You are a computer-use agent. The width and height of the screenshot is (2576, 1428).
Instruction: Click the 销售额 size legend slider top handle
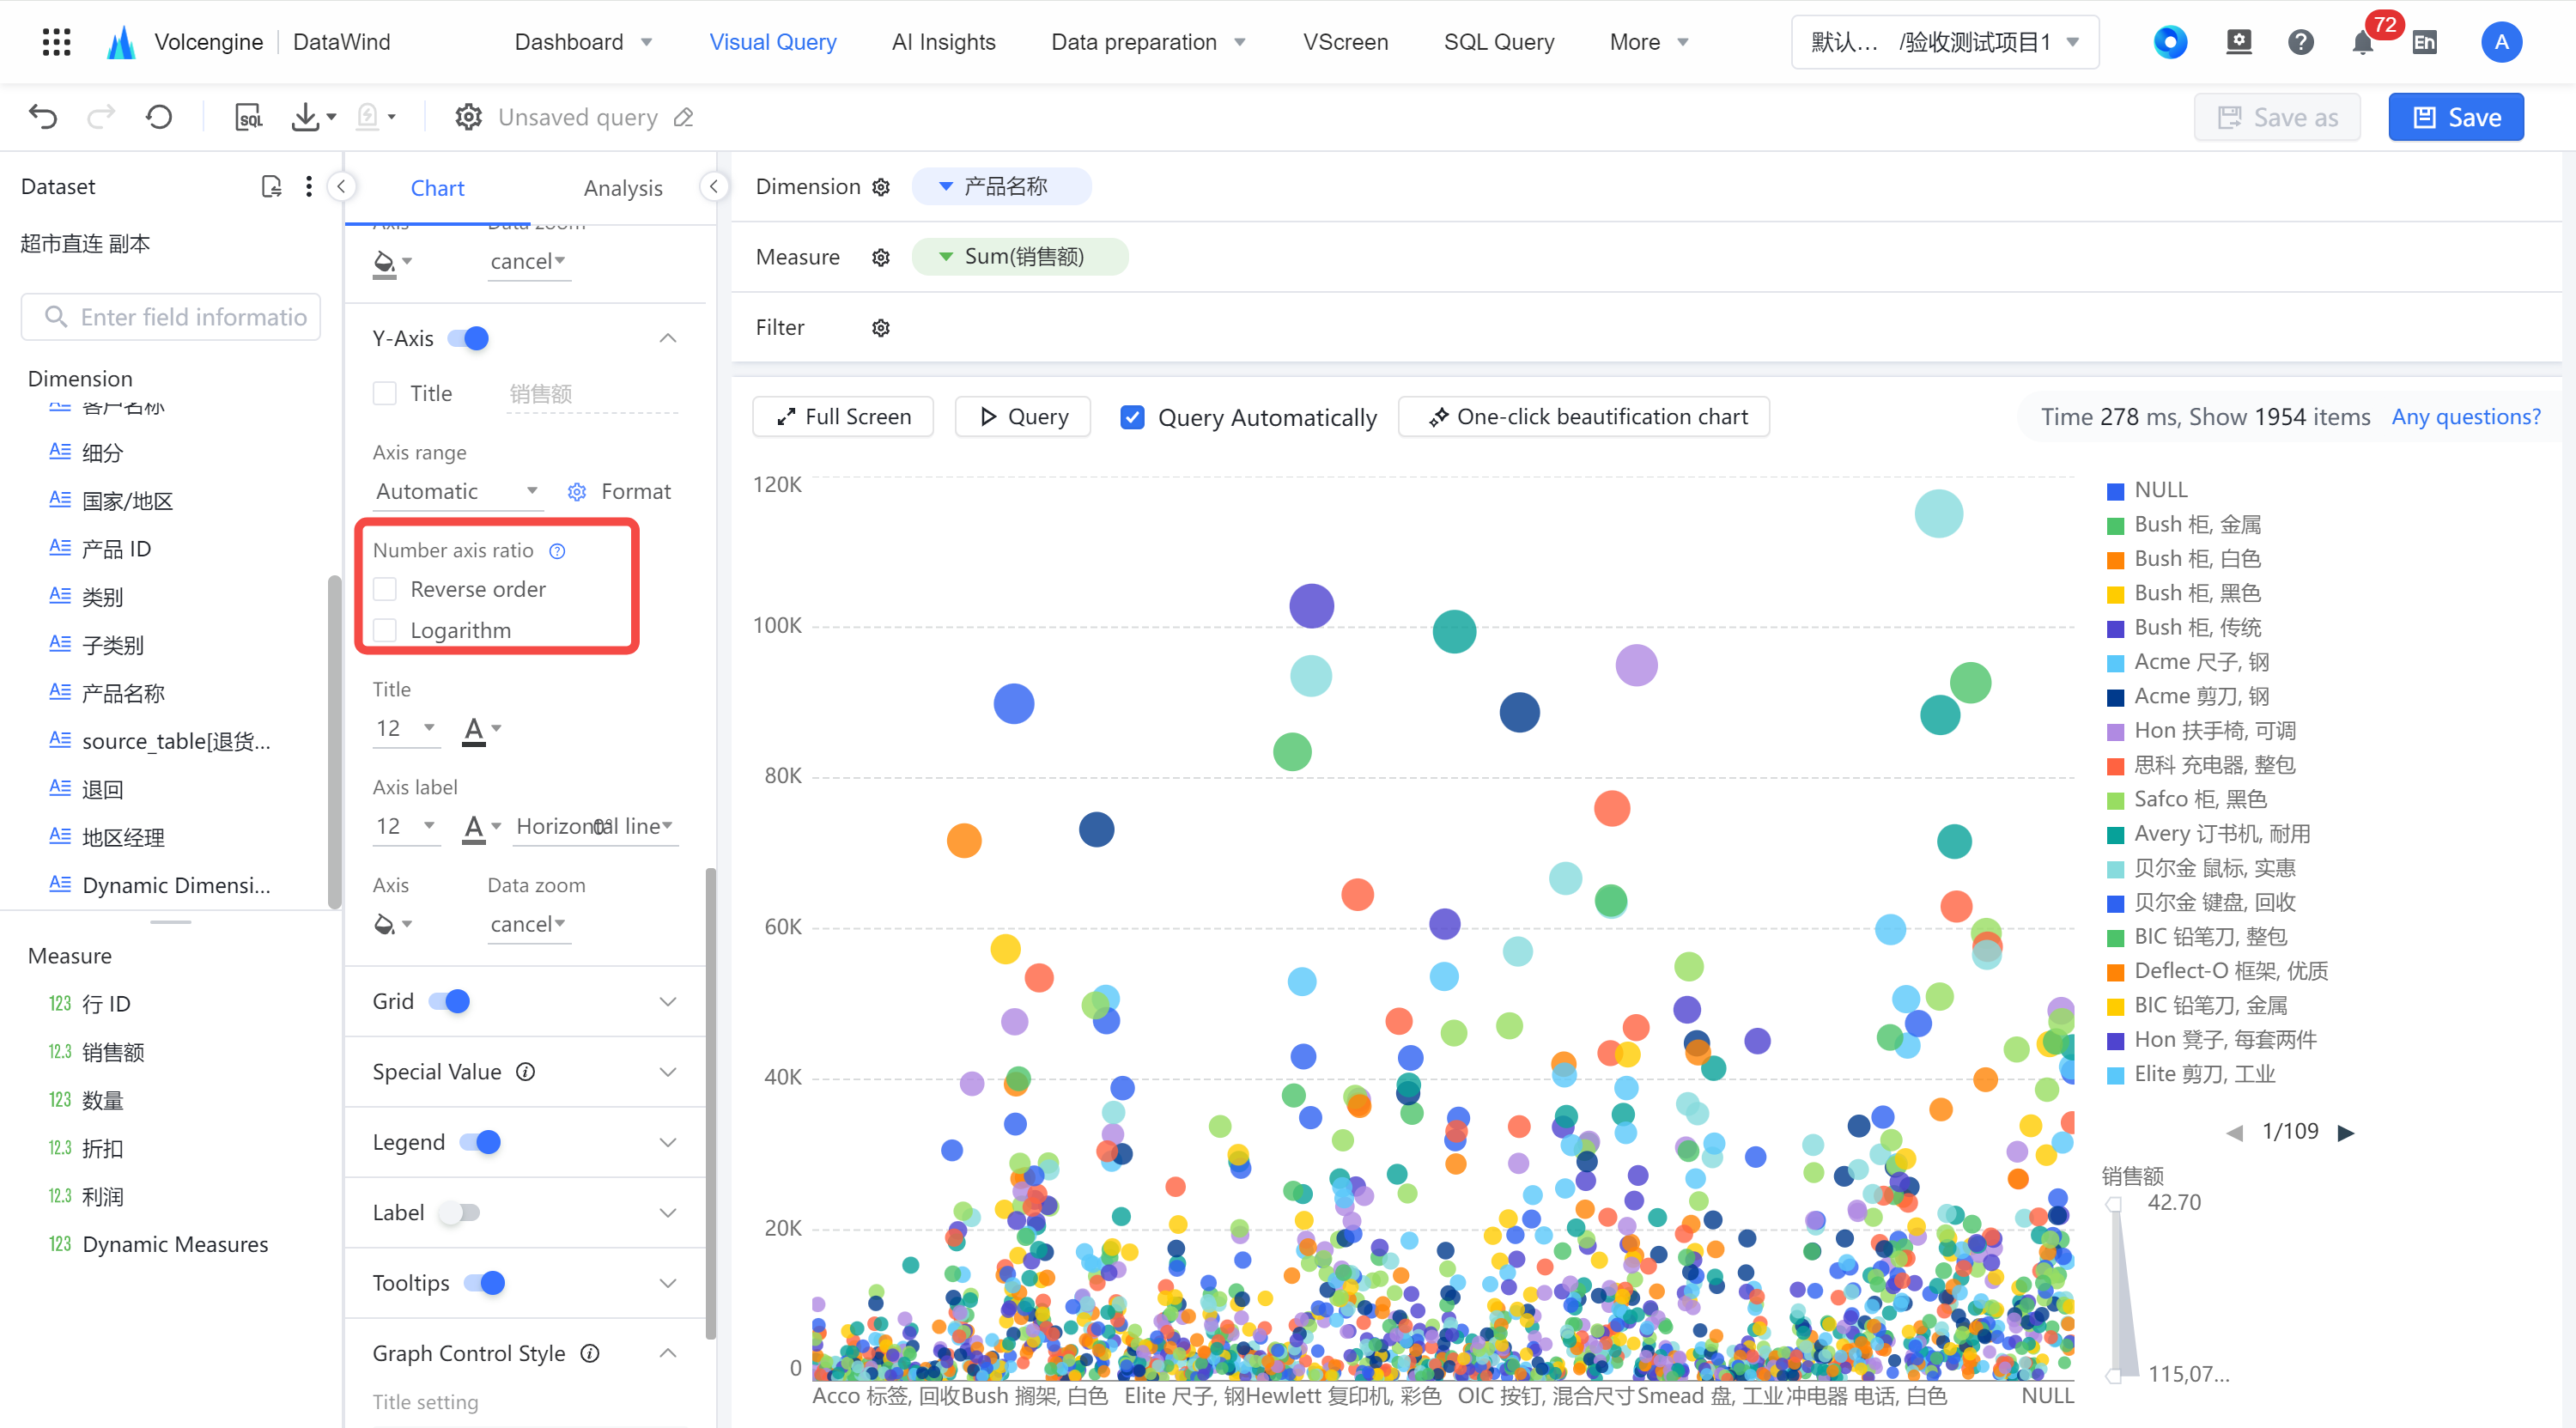2113,1205
